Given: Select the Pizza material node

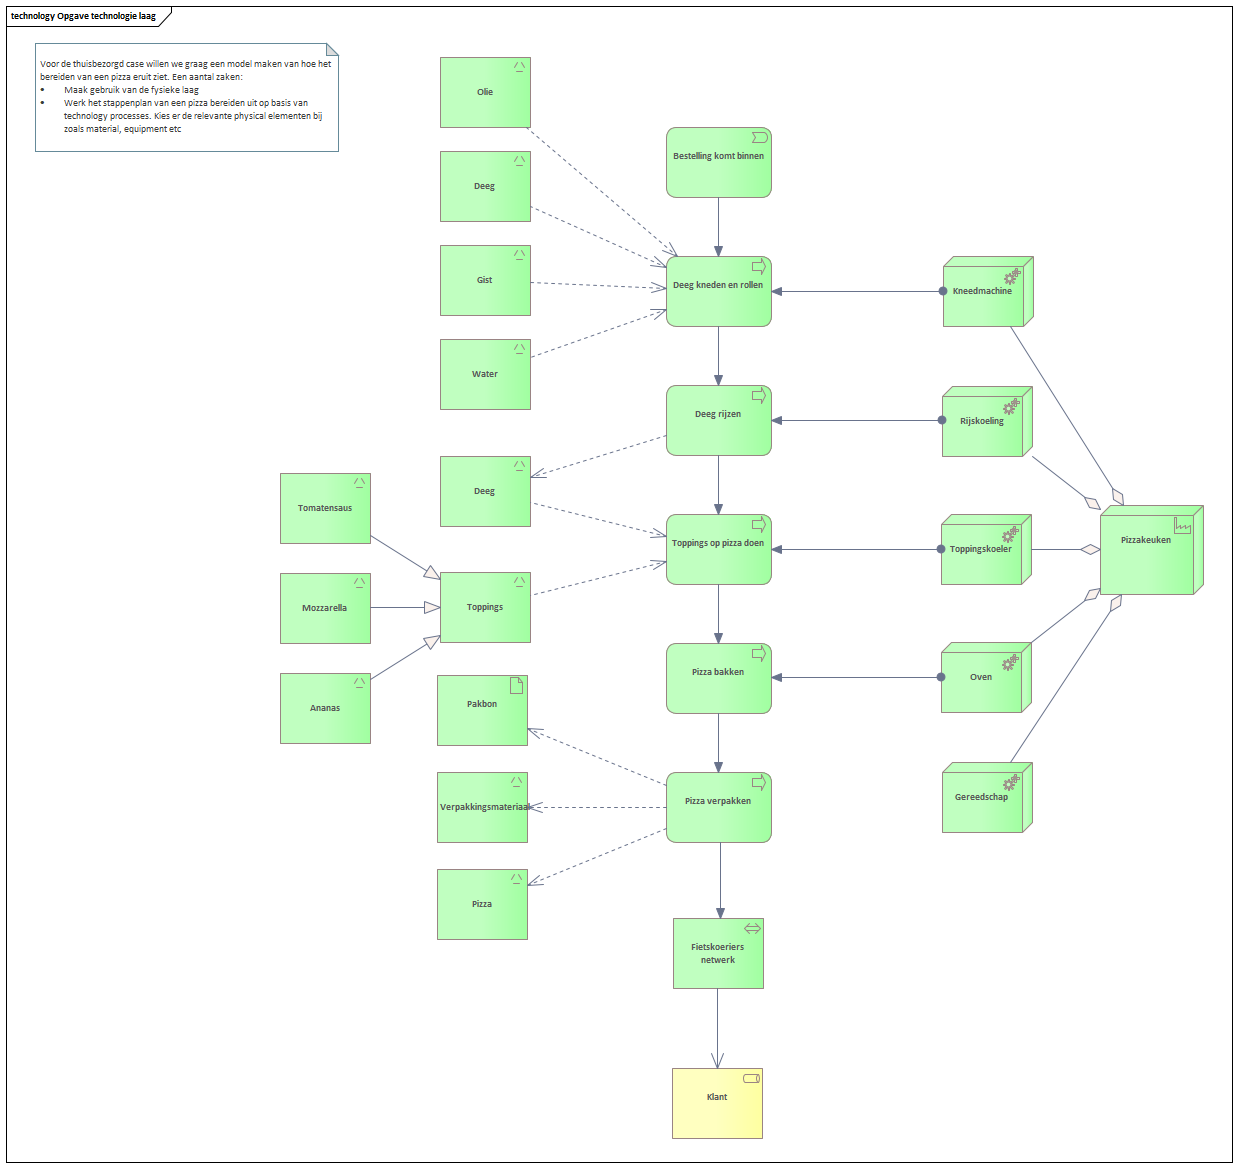Looking at the screenshot, I should (482, 904).
